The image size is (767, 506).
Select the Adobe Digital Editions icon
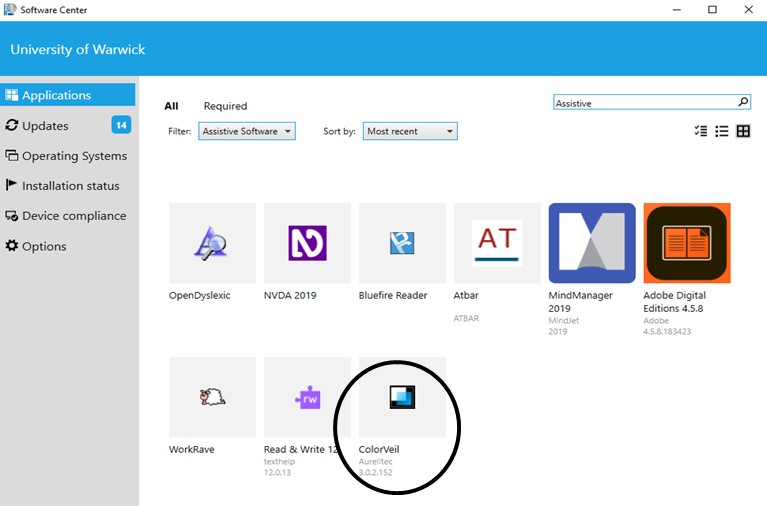[687, 243]
